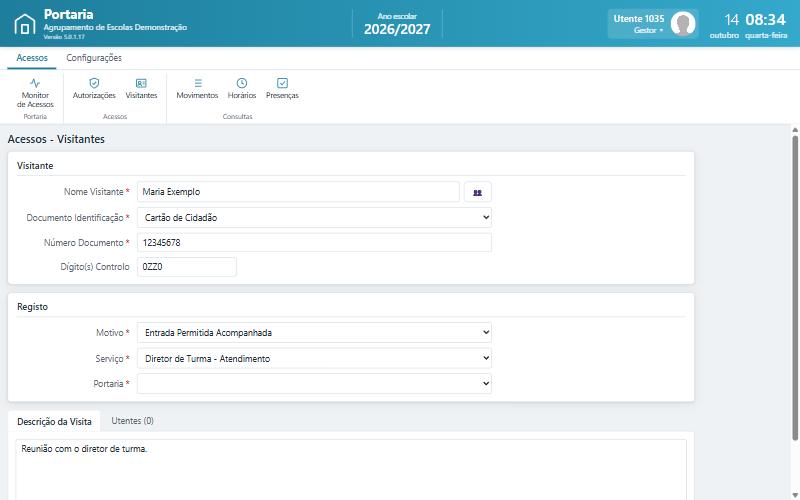Screen dimensions: 800x500
Task: Switch to the Acessos tab
Action: click(32, 58)
